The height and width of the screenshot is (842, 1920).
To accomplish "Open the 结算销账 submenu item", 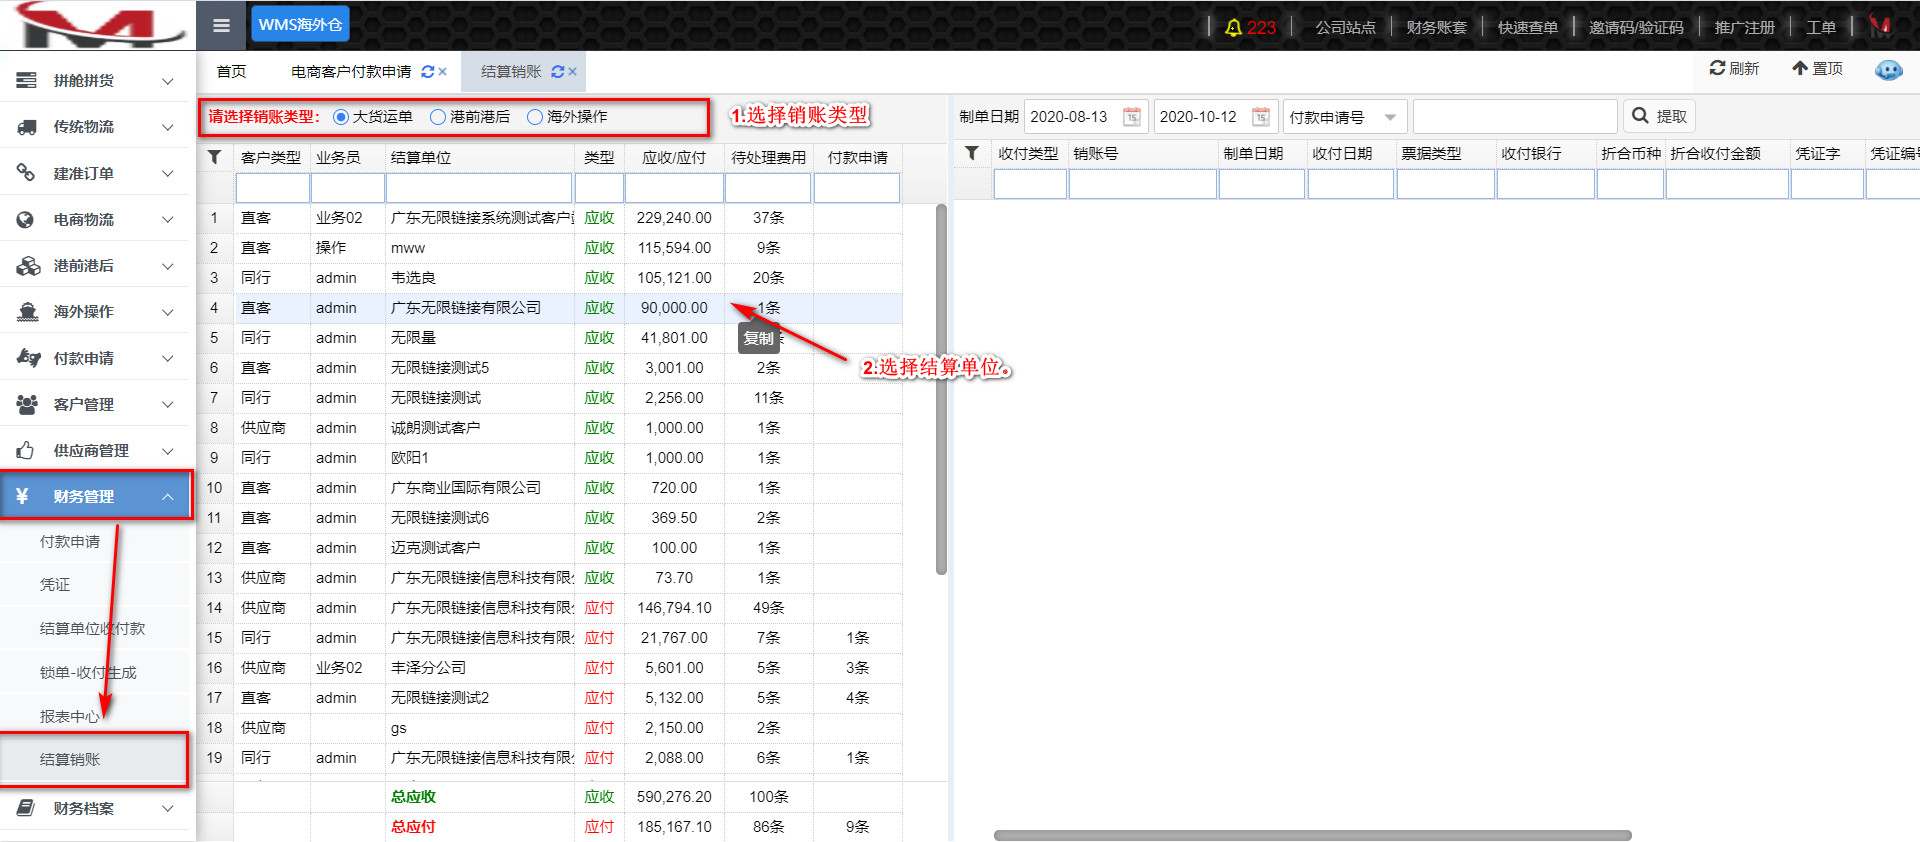I will coord(70,759).
